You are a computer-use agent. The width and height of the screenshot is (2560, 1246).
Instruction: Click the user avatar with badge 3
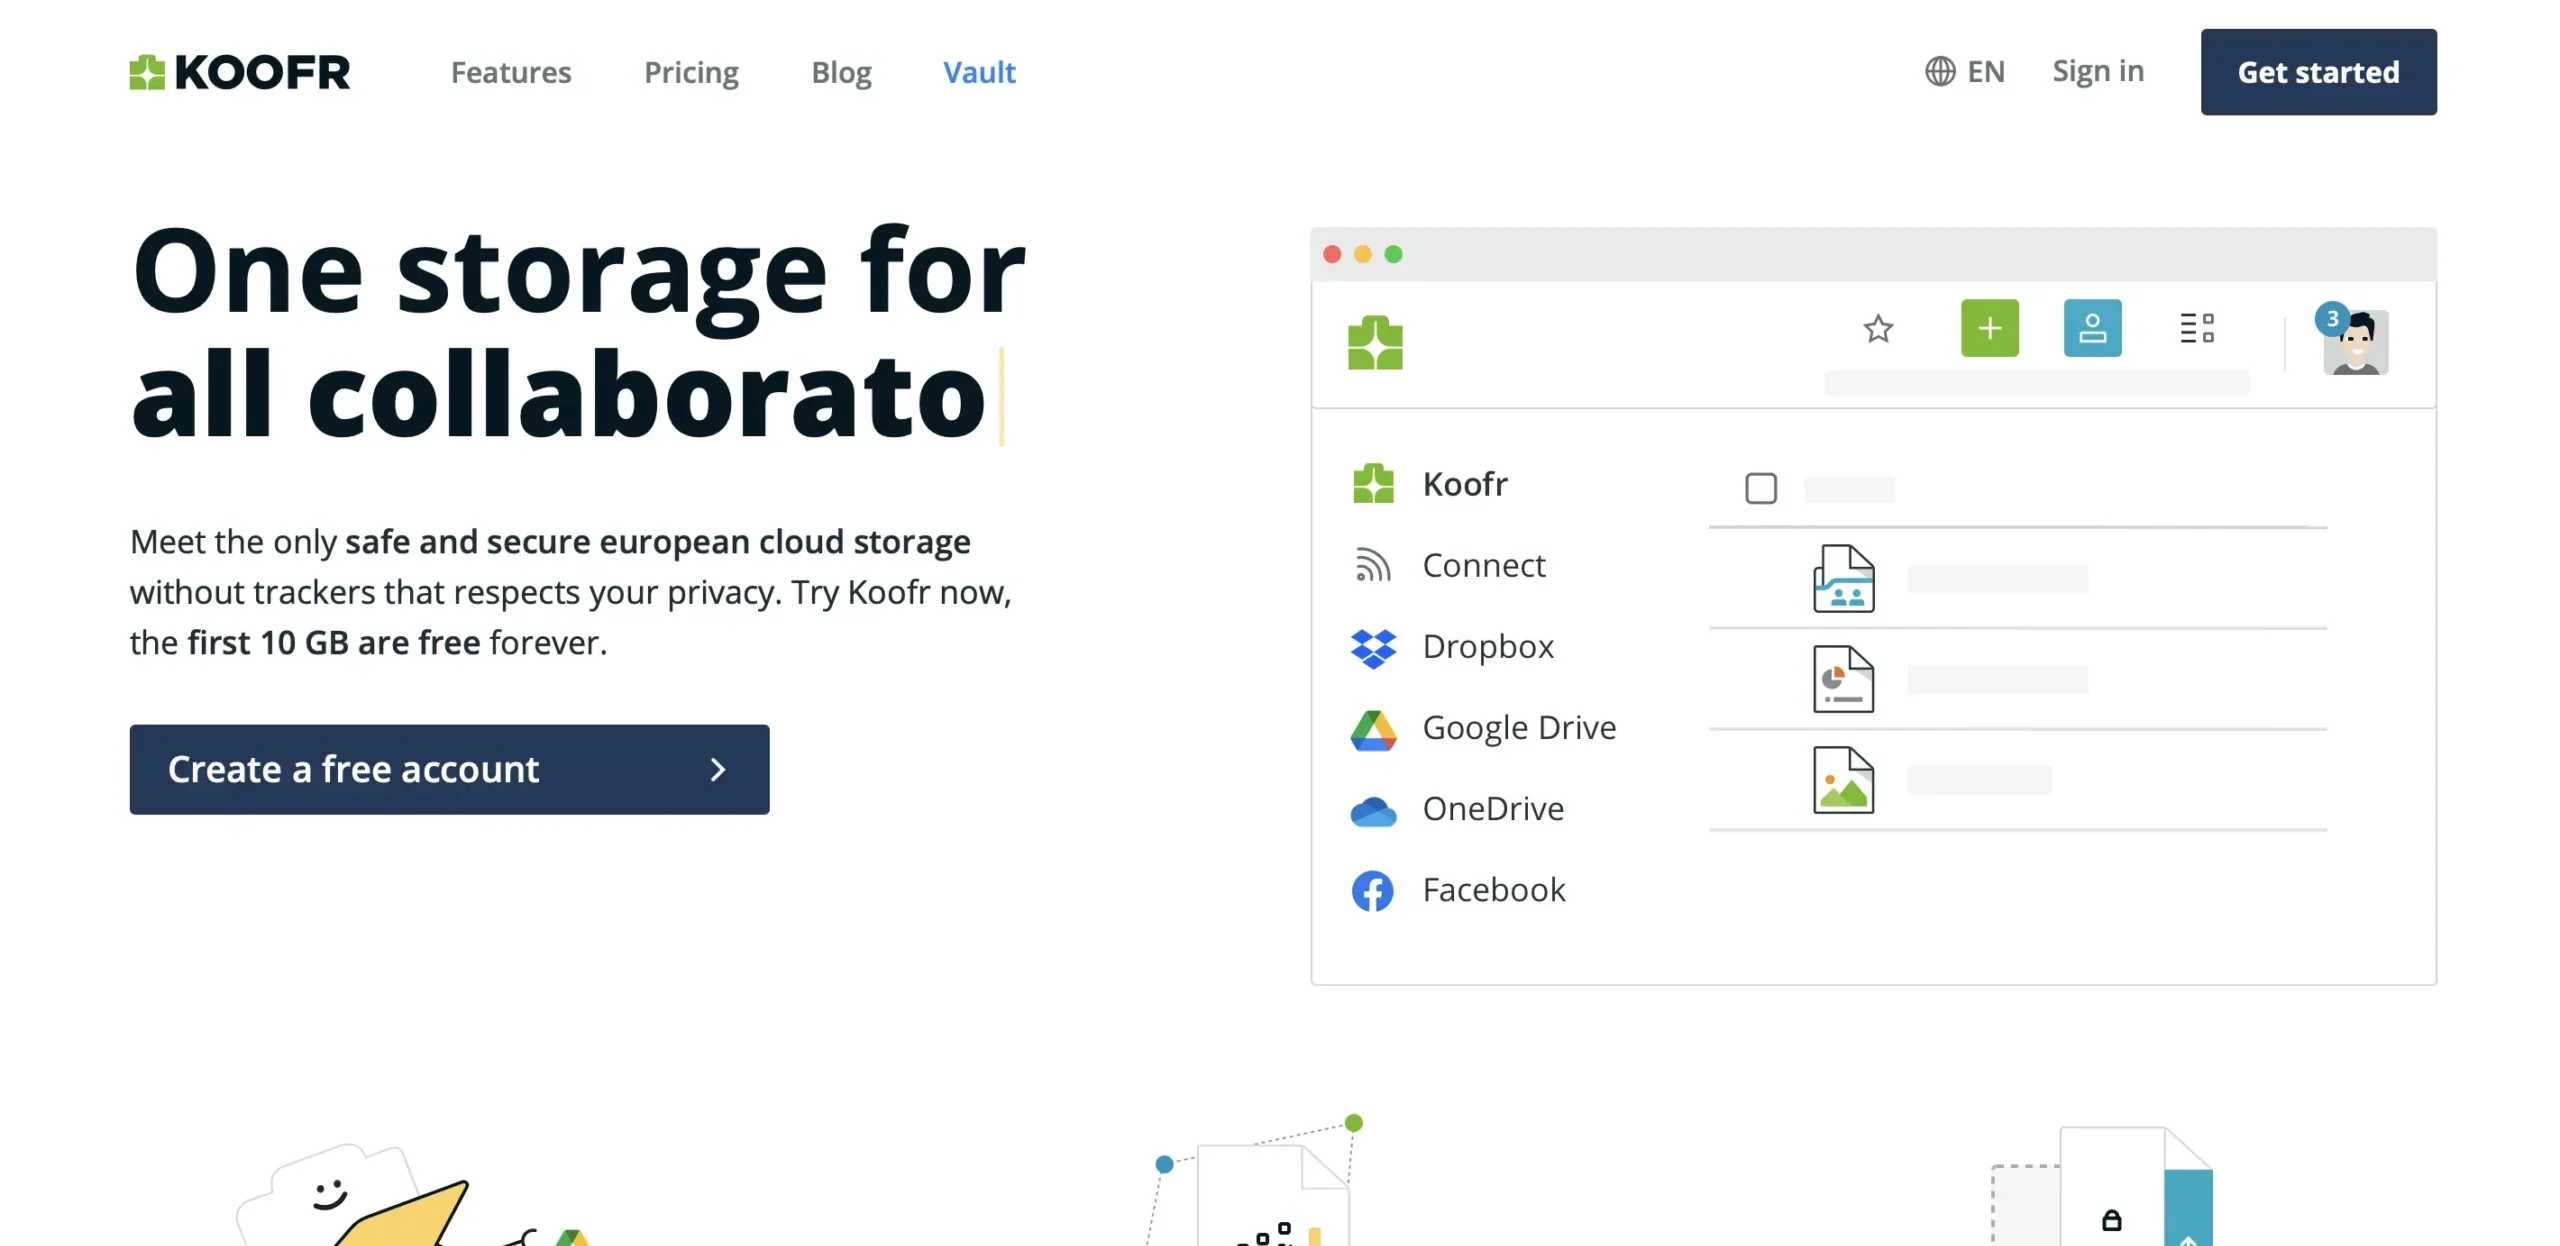point(2354,340)
